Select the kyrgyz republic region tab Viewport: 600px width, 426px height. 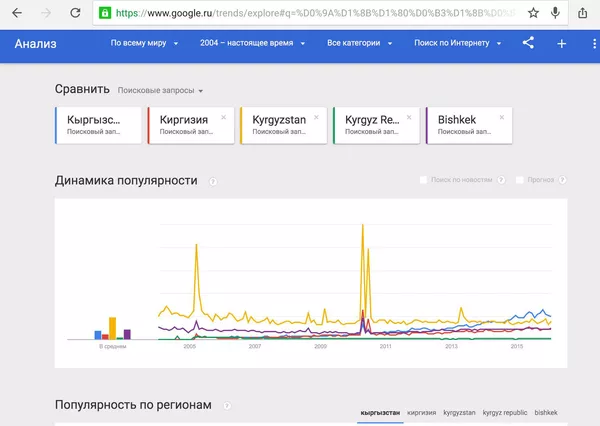[x=504, y=412]
